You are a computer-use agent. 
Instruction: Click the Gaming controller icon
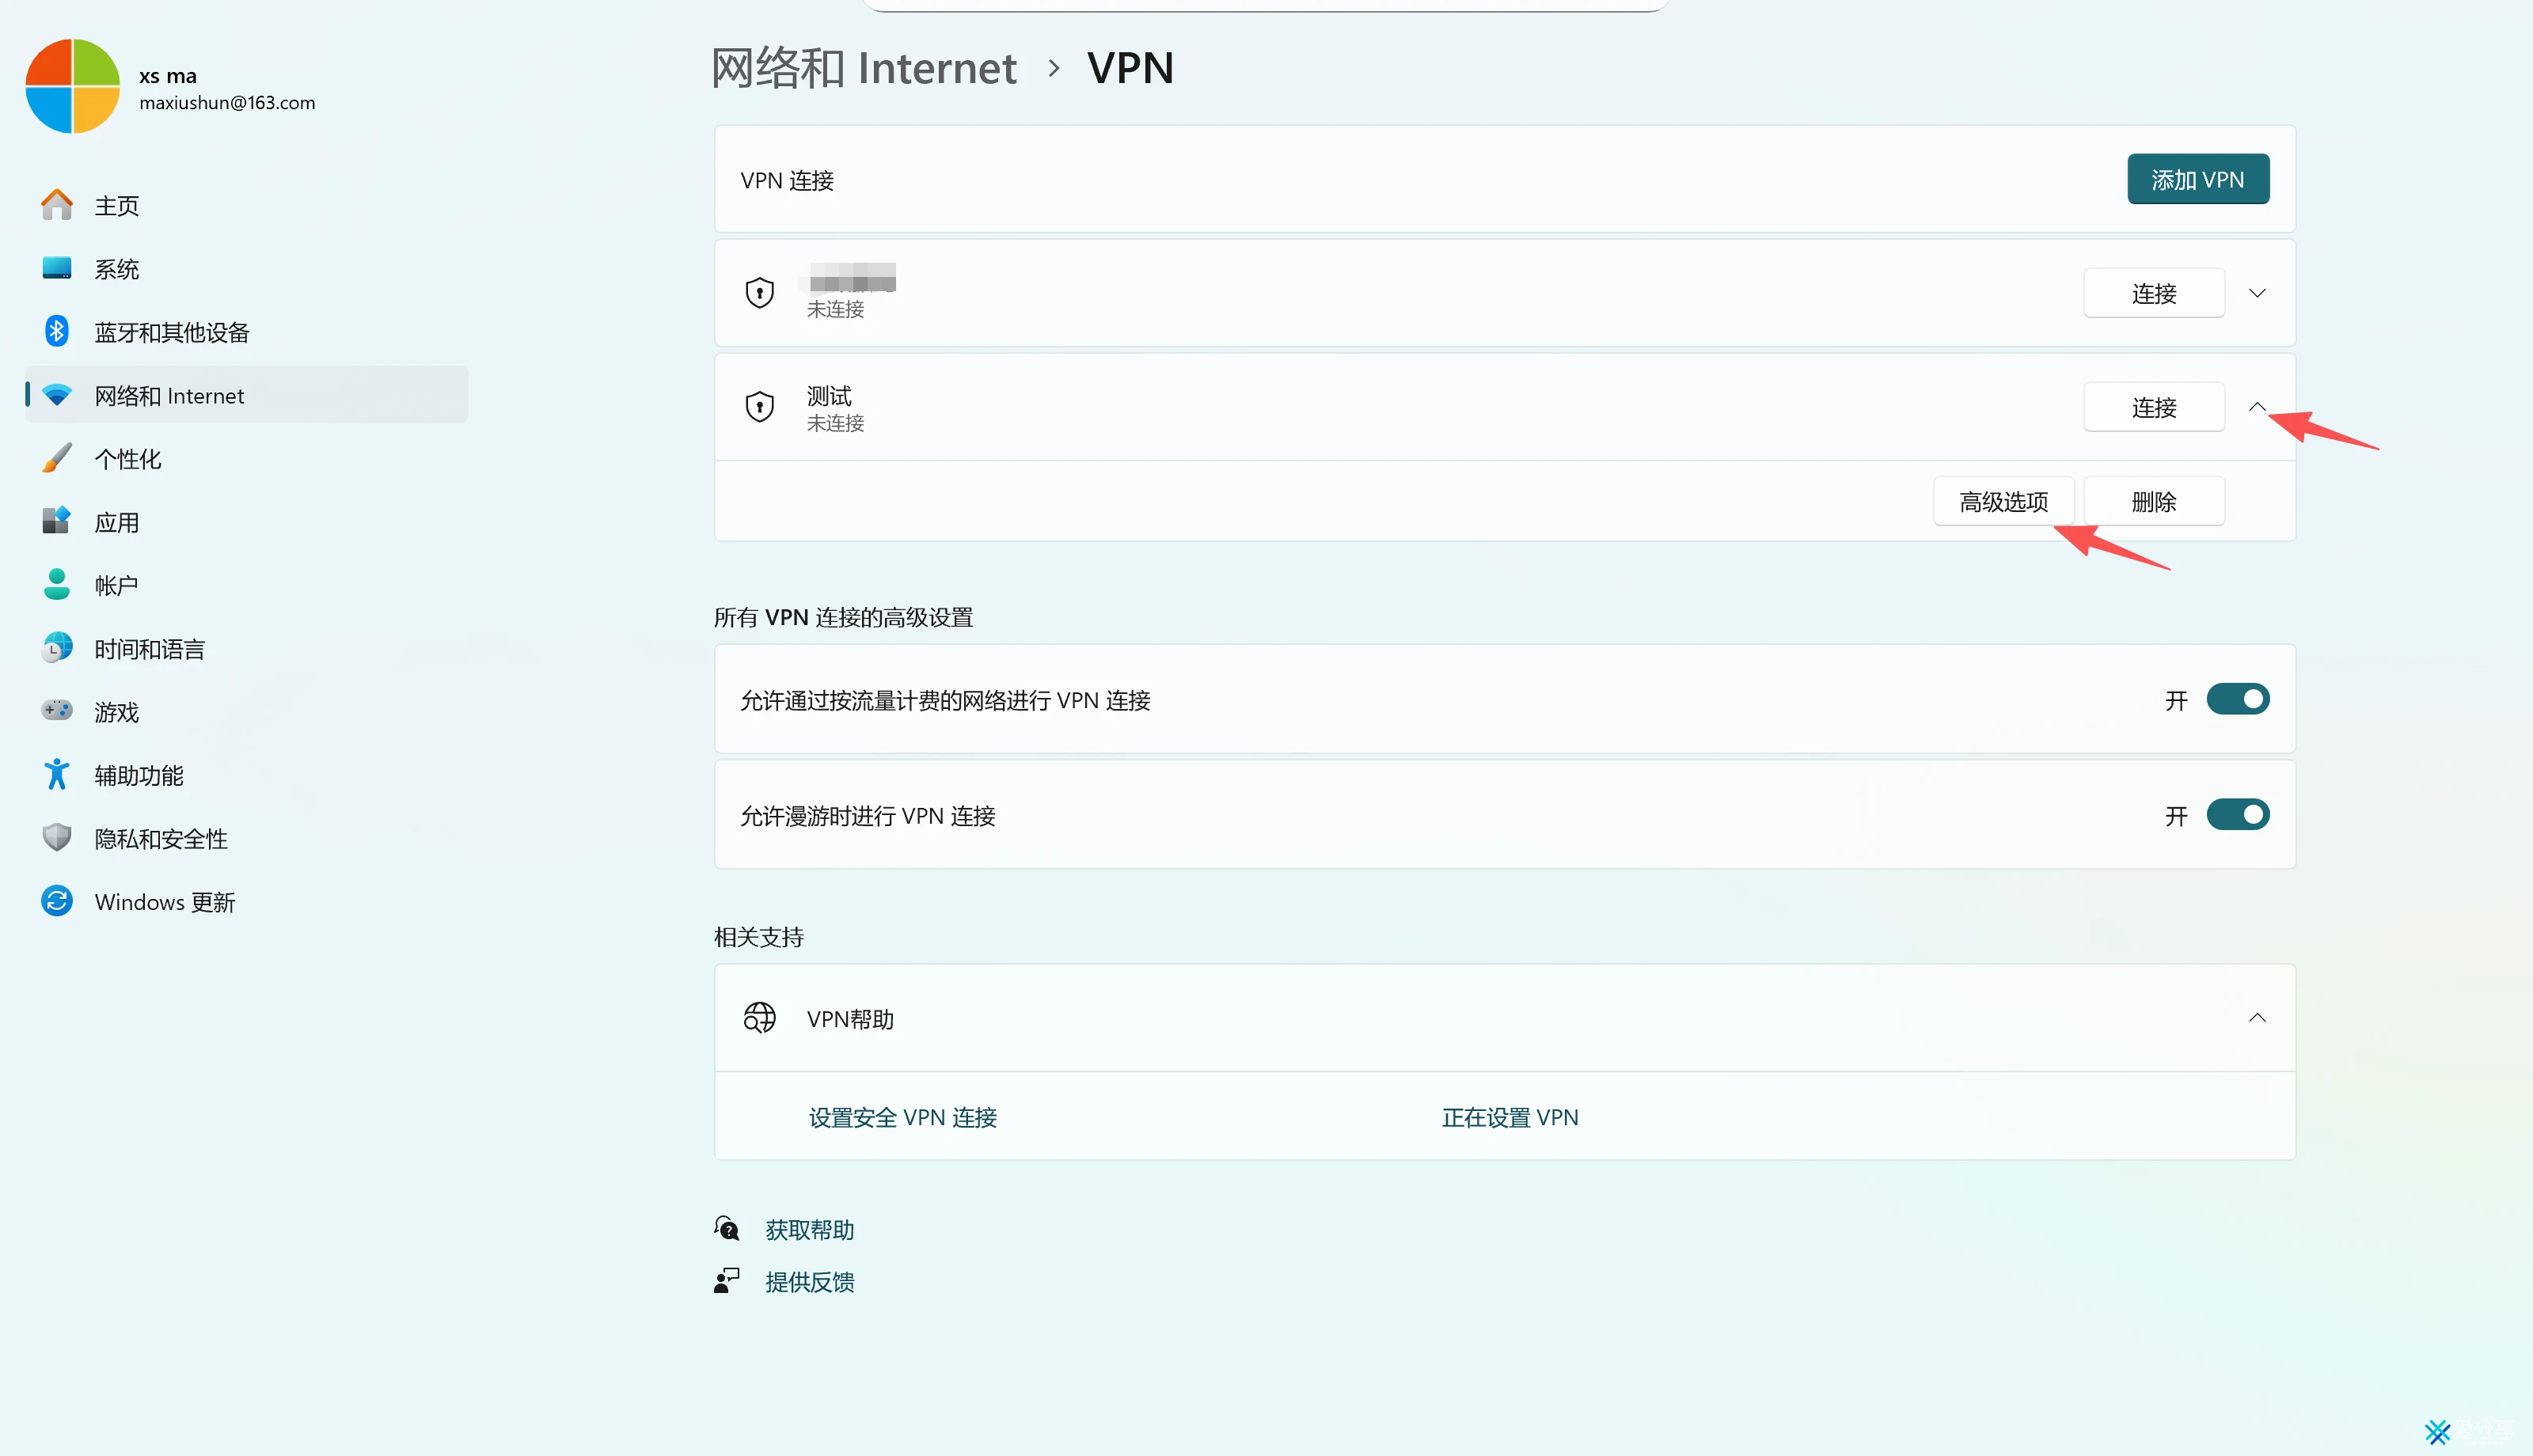tap(57, 710)
